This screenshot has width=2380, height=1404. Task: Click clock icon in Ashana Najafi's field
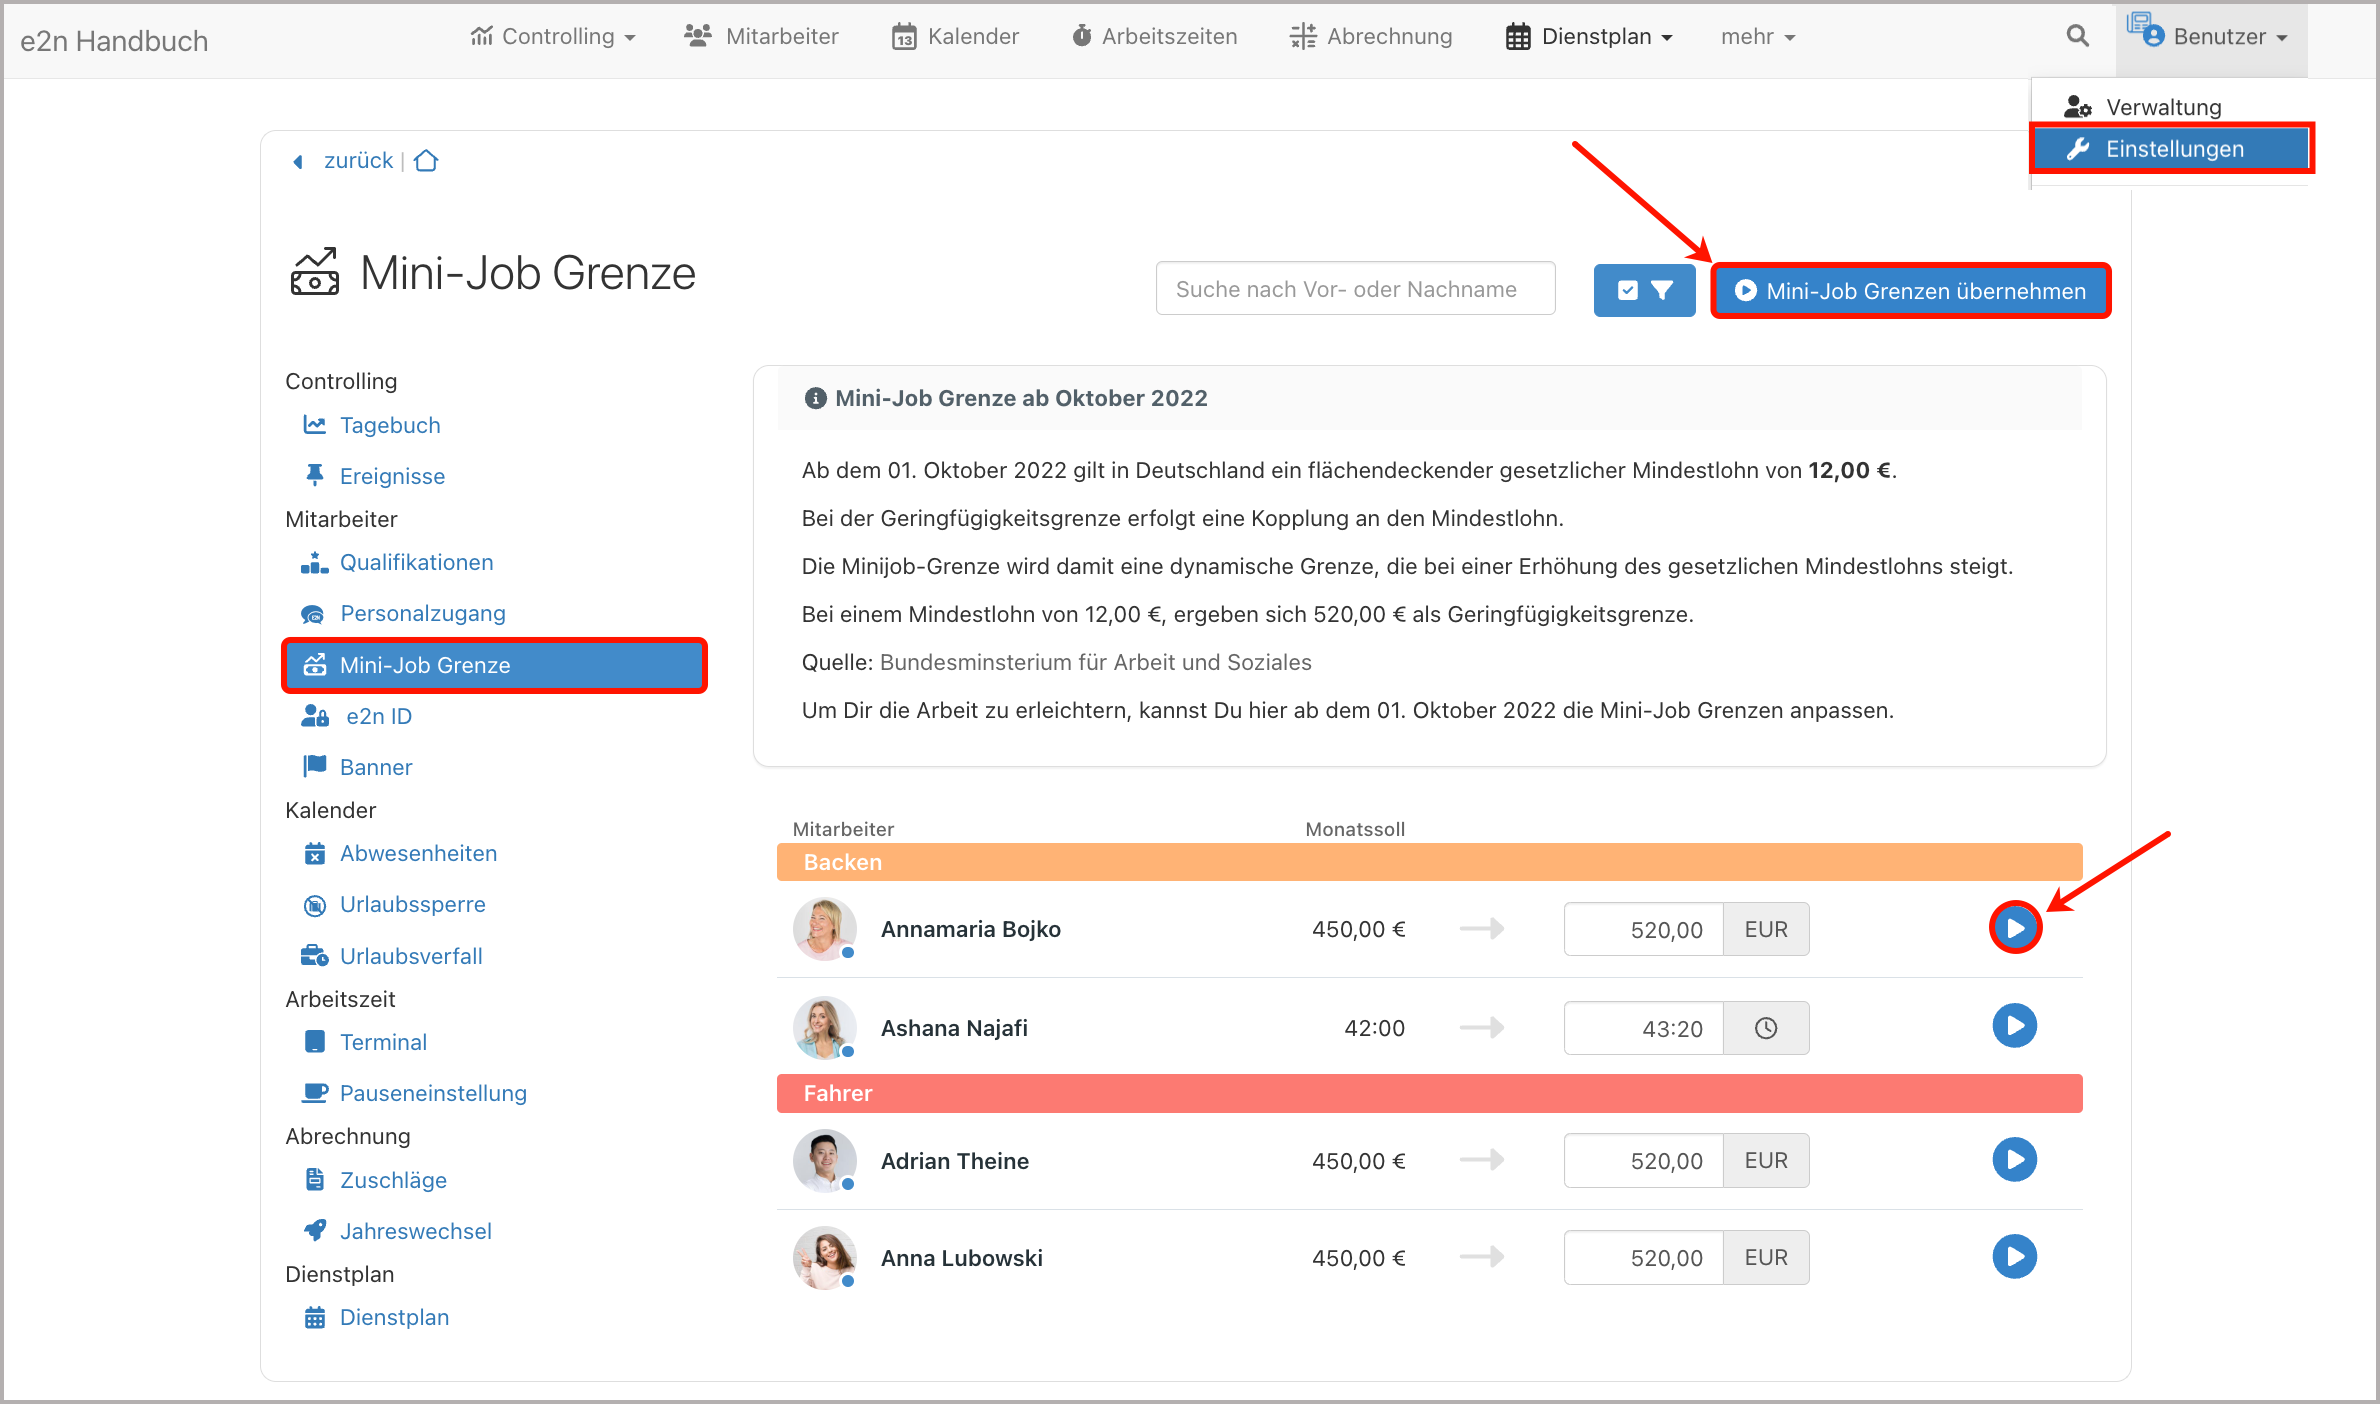[x=1766, y=1028]
